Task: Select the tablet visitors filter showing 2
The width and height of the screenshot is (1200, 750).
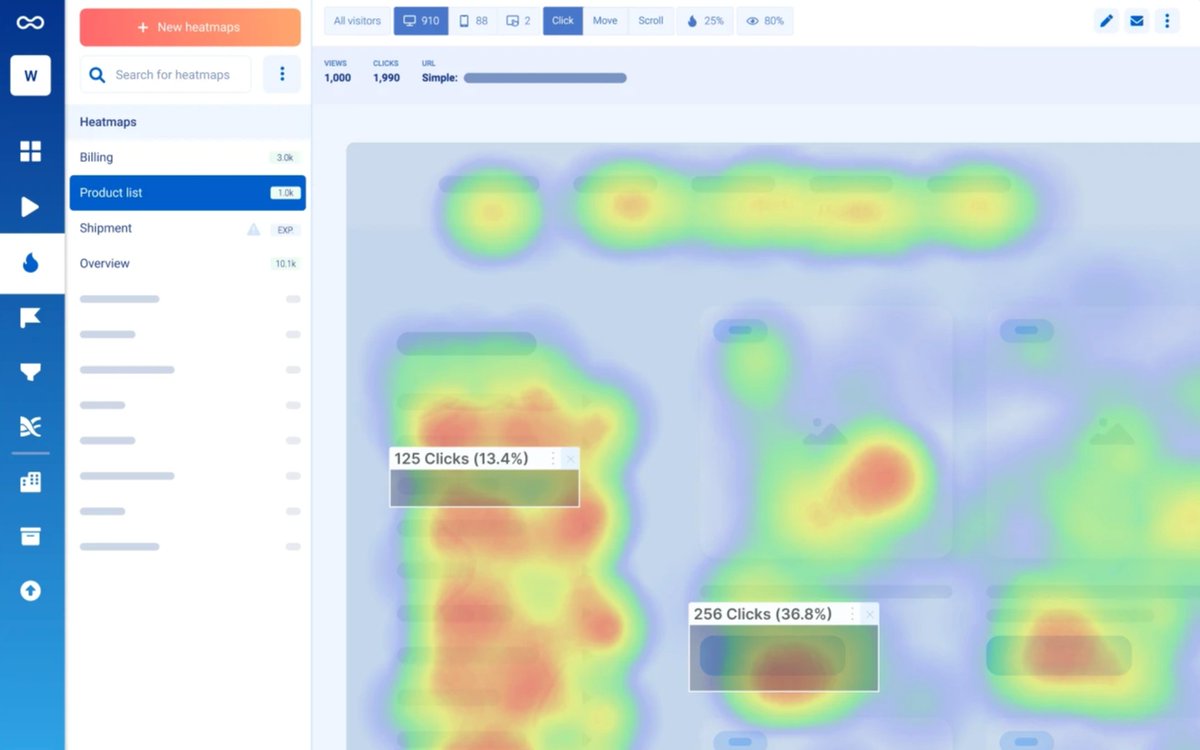Action: click(x=518, y=20)
